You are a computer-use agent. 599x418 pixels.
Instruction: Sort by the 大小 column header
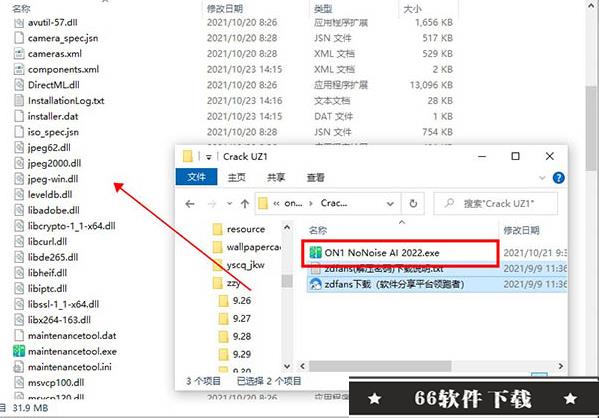tap(412, 9)
